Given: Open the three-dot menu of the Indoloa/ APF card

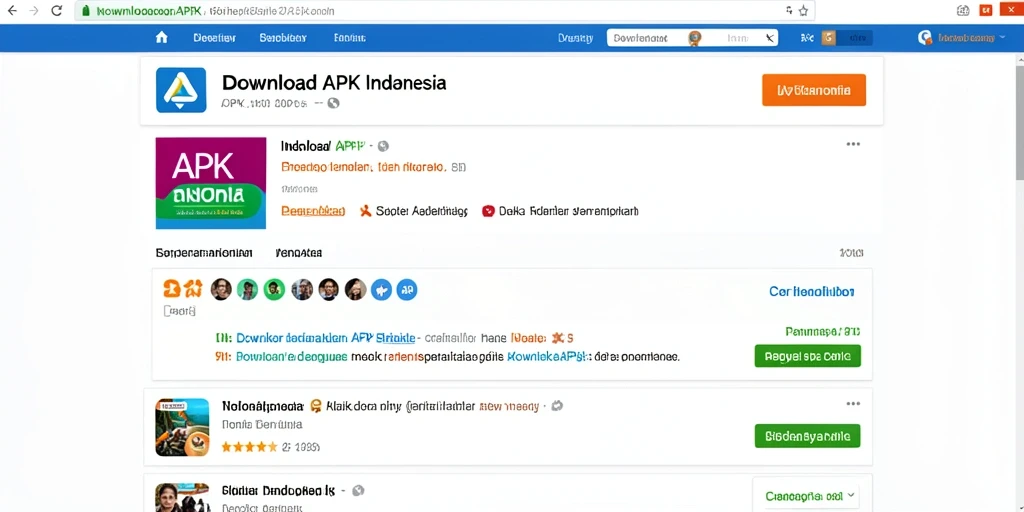Looking at the screenshot, I should (853, 144).
